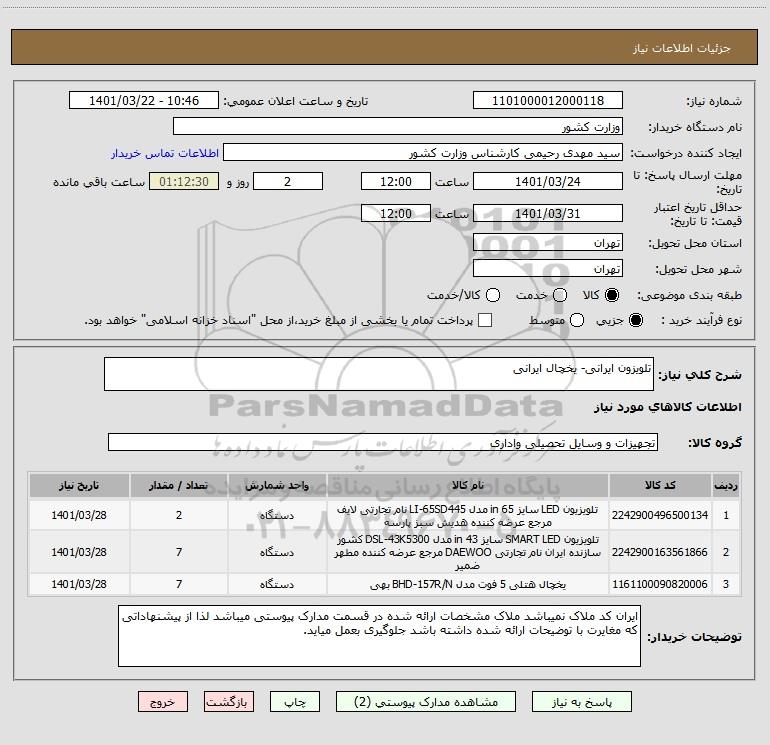
Task: Click the remaining days field showing 2
Action: point(288,181)
